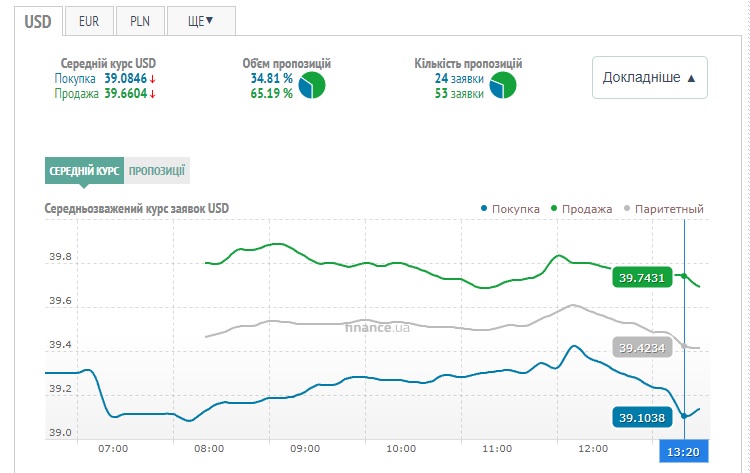Toggle the Продажа series in chart legend
This screenshot has height=473, width=750.
[579, 209]
